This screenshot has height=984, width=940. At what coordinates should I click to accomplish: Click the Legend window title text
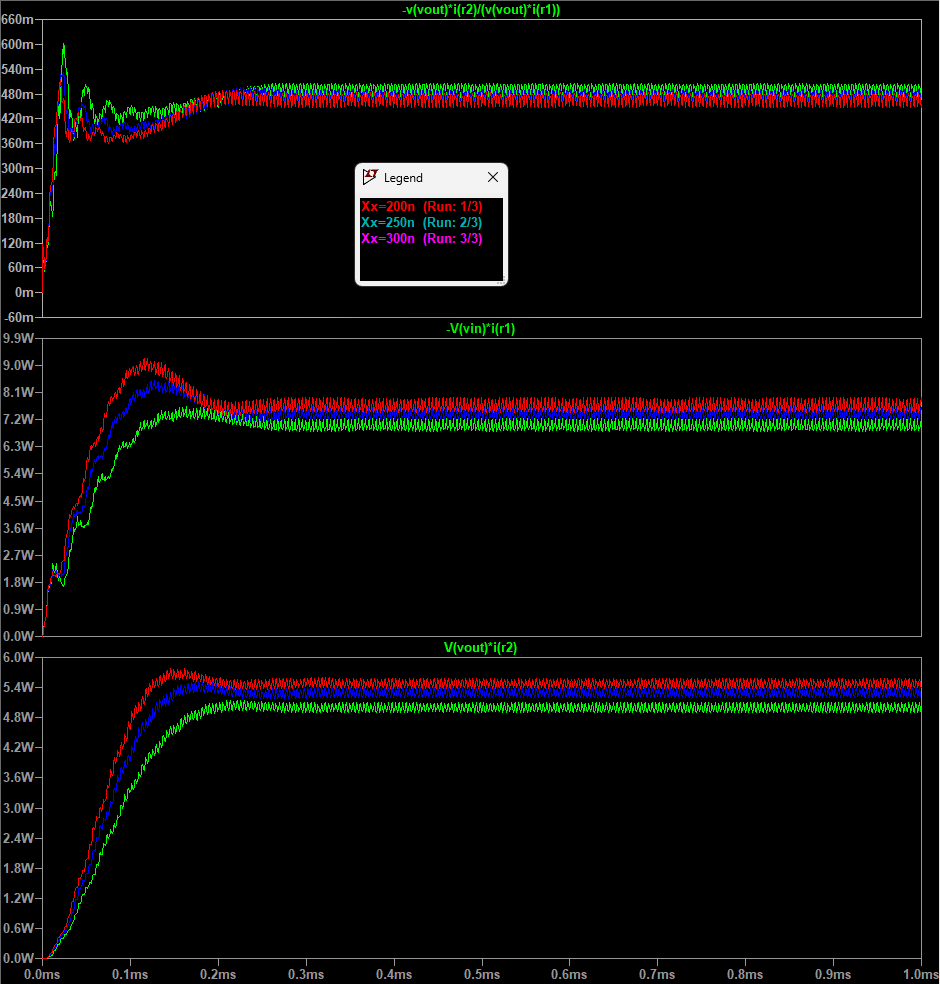click(403, 178)
